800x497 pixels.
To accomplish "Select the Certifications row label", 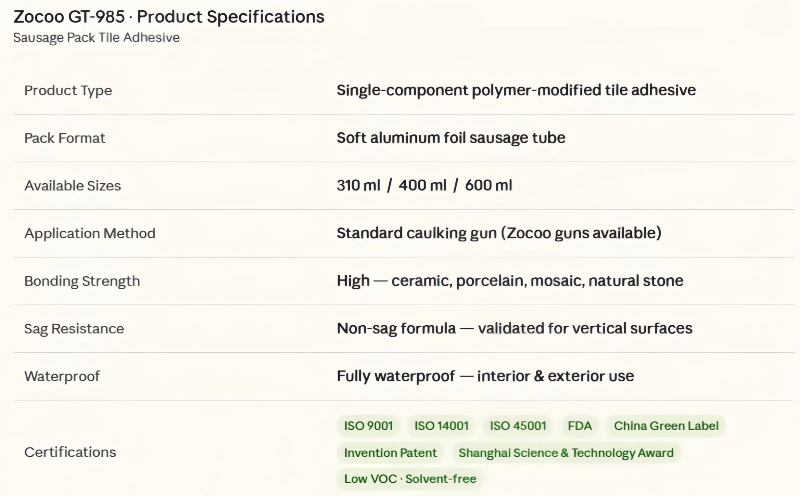I will (x=70, y=452).
